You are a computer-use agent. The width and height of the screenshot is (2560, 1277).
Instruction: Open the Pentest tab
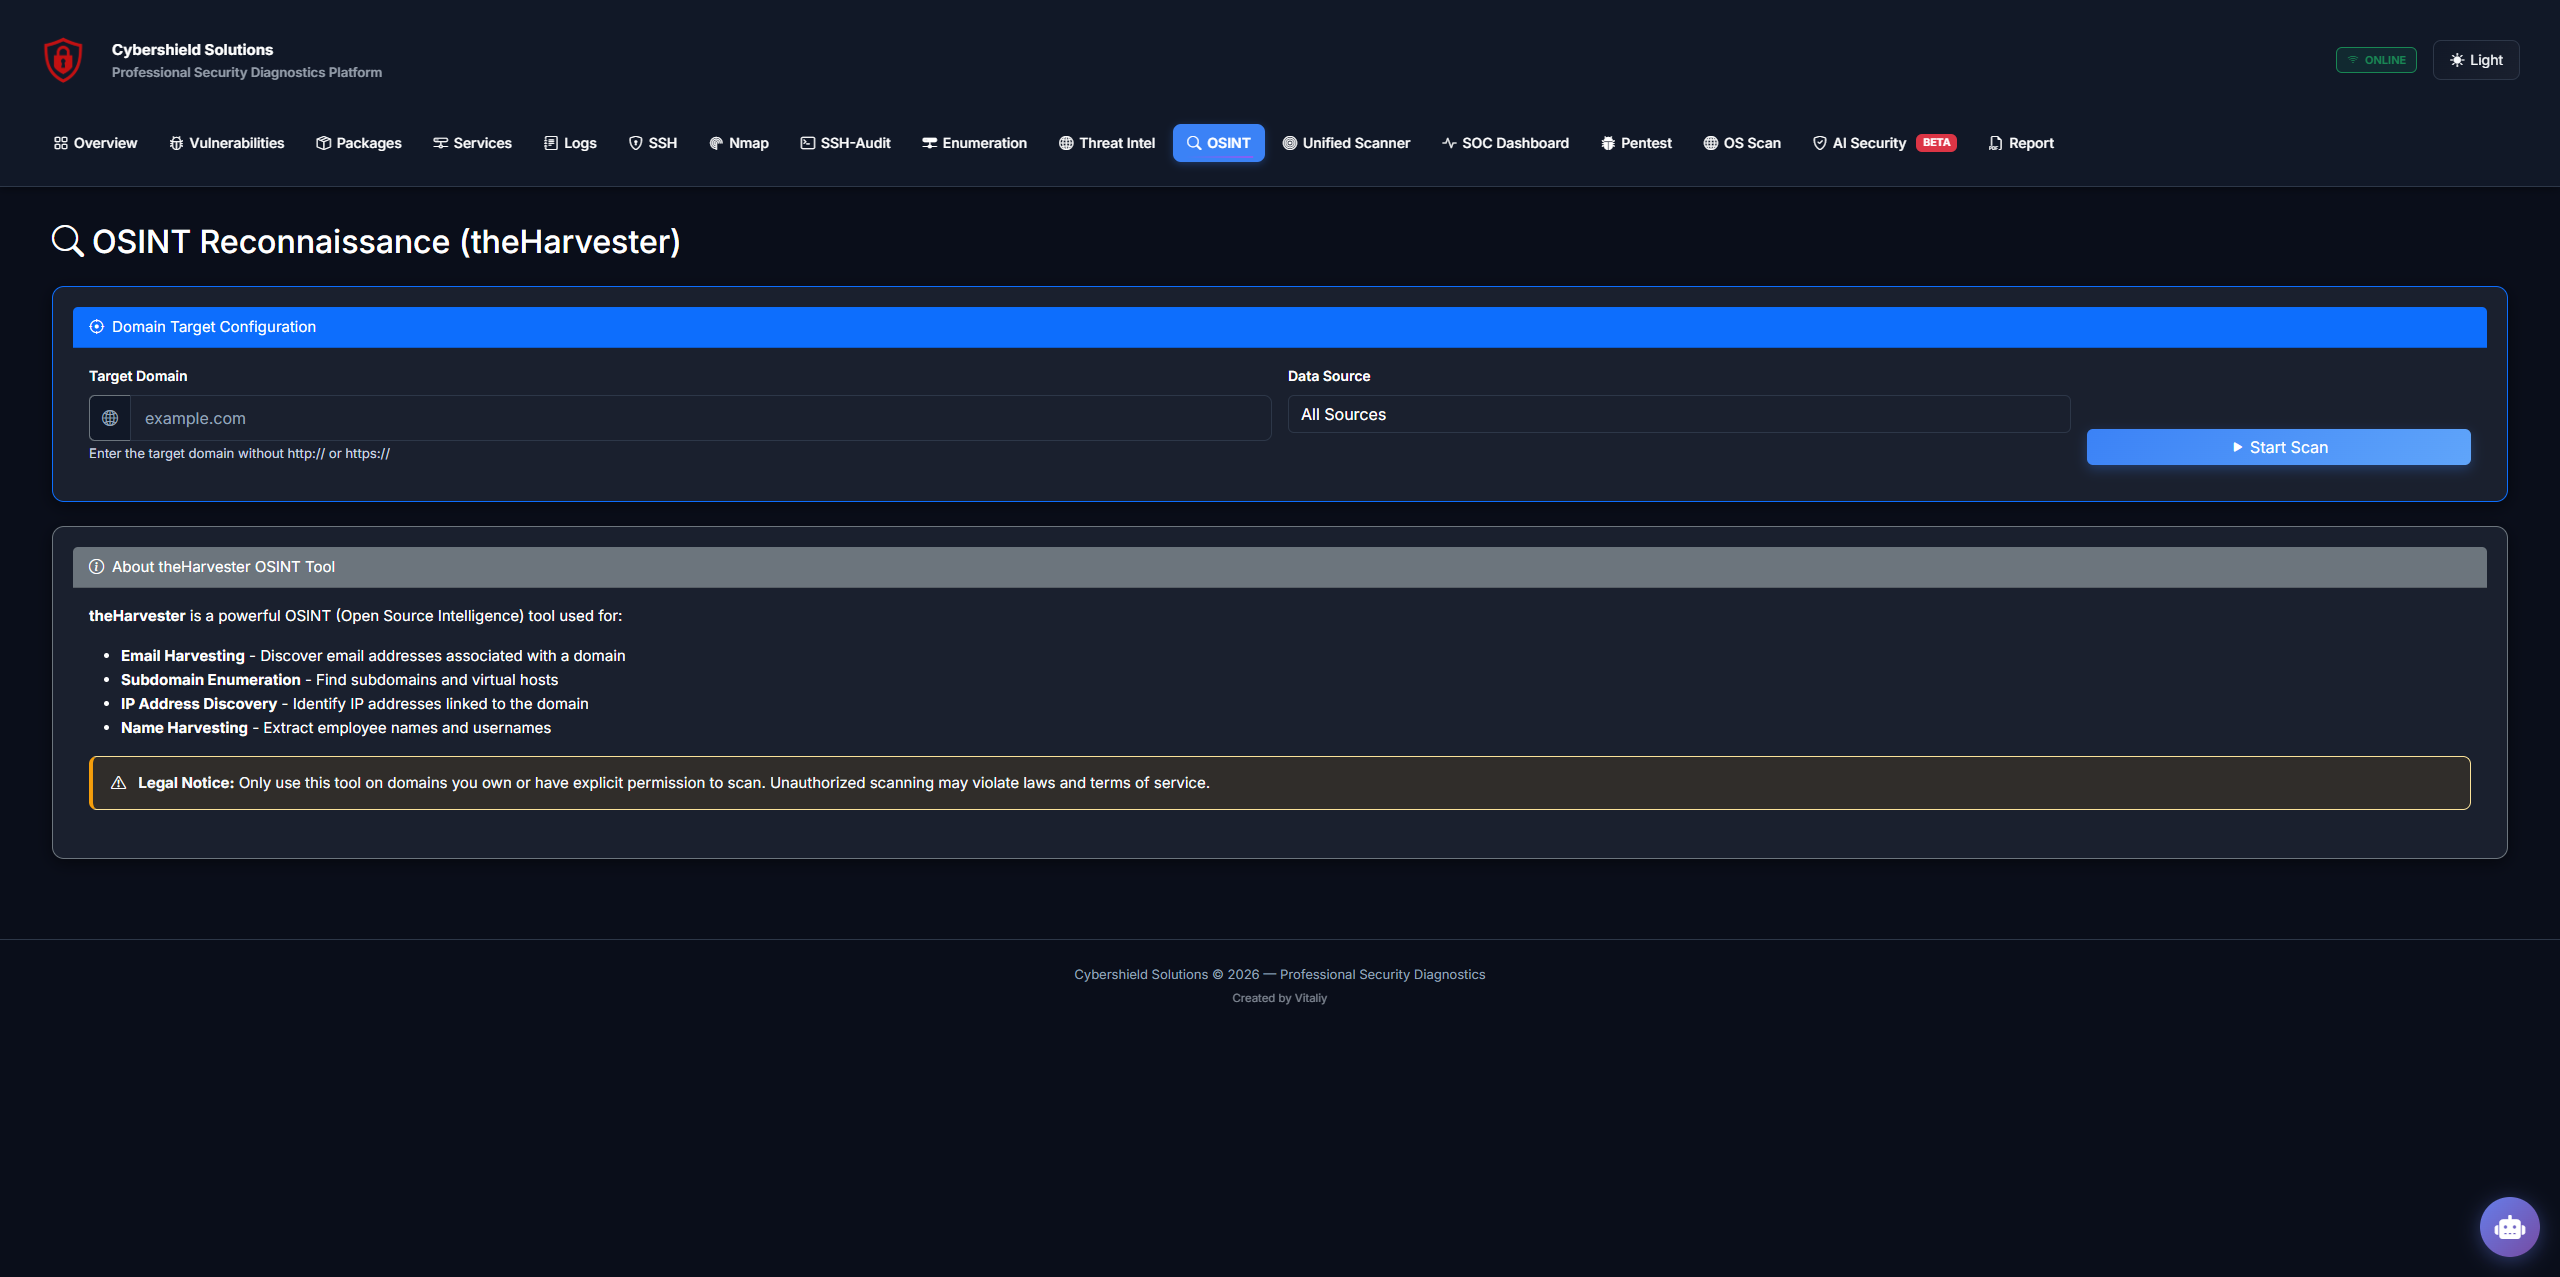click(x=1636, y=143)
